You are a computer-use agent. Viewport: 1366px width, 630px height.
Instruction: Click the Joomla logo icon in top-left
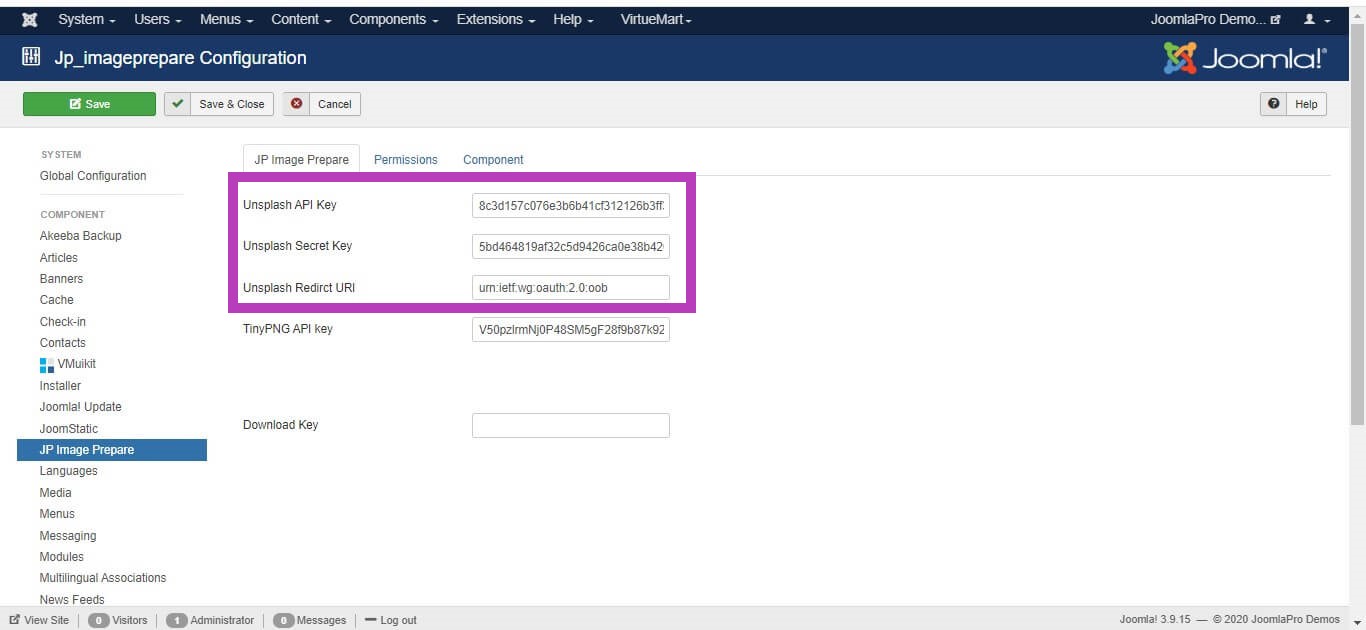pyautogui.click(x=30, y=20)
